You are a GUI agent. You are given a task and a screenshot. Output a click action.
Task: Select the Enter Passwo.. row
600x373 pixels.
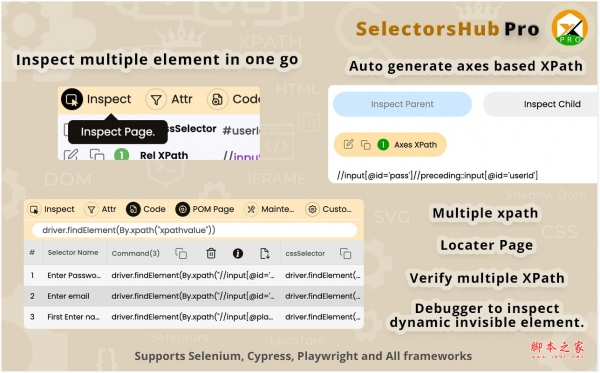coord(194,275)
